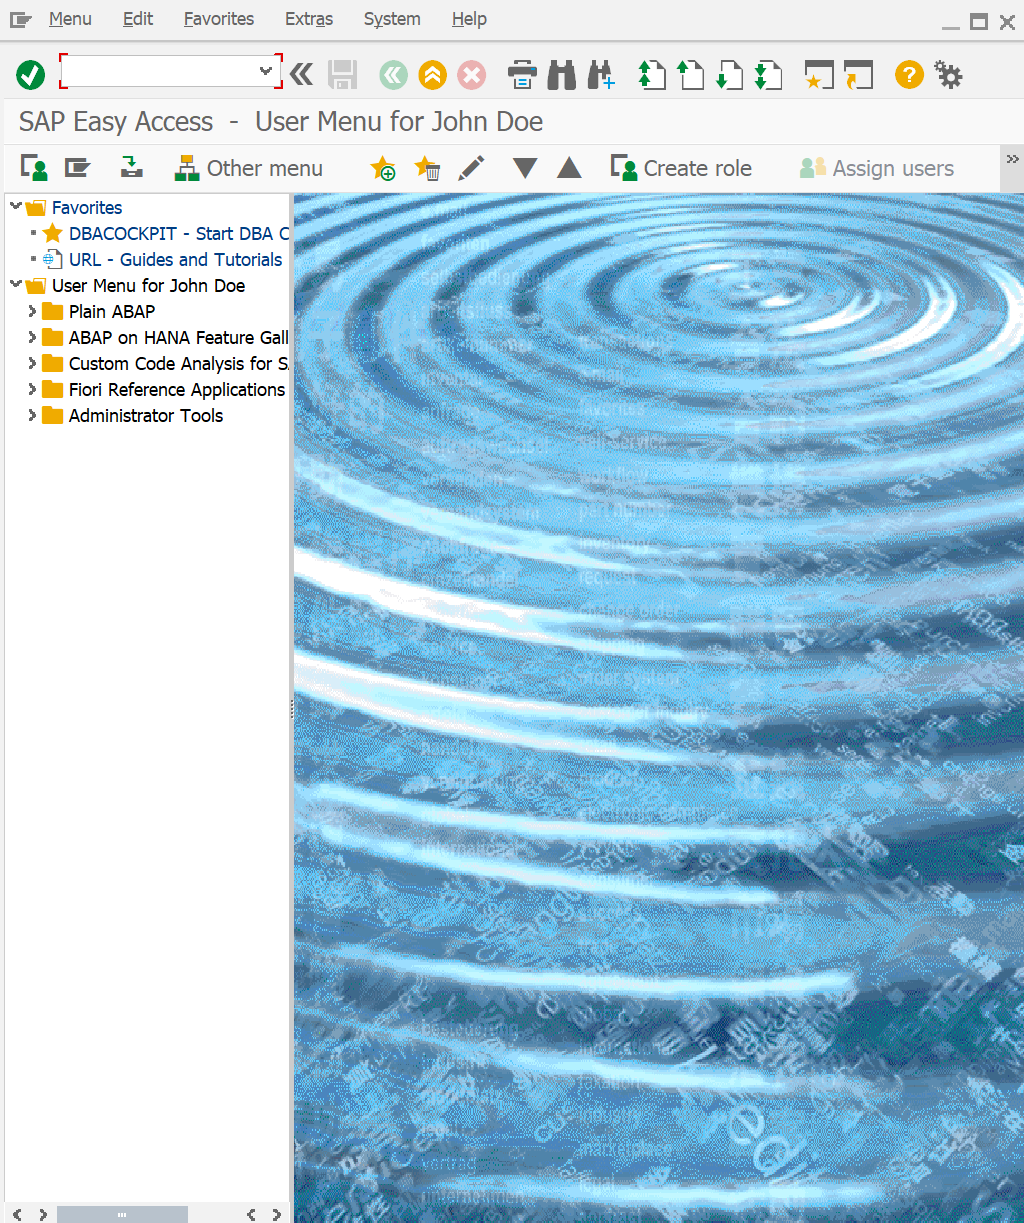1024x1223 pixels.
Task: Click the green Back icon
Action: (x=393, y=75)
